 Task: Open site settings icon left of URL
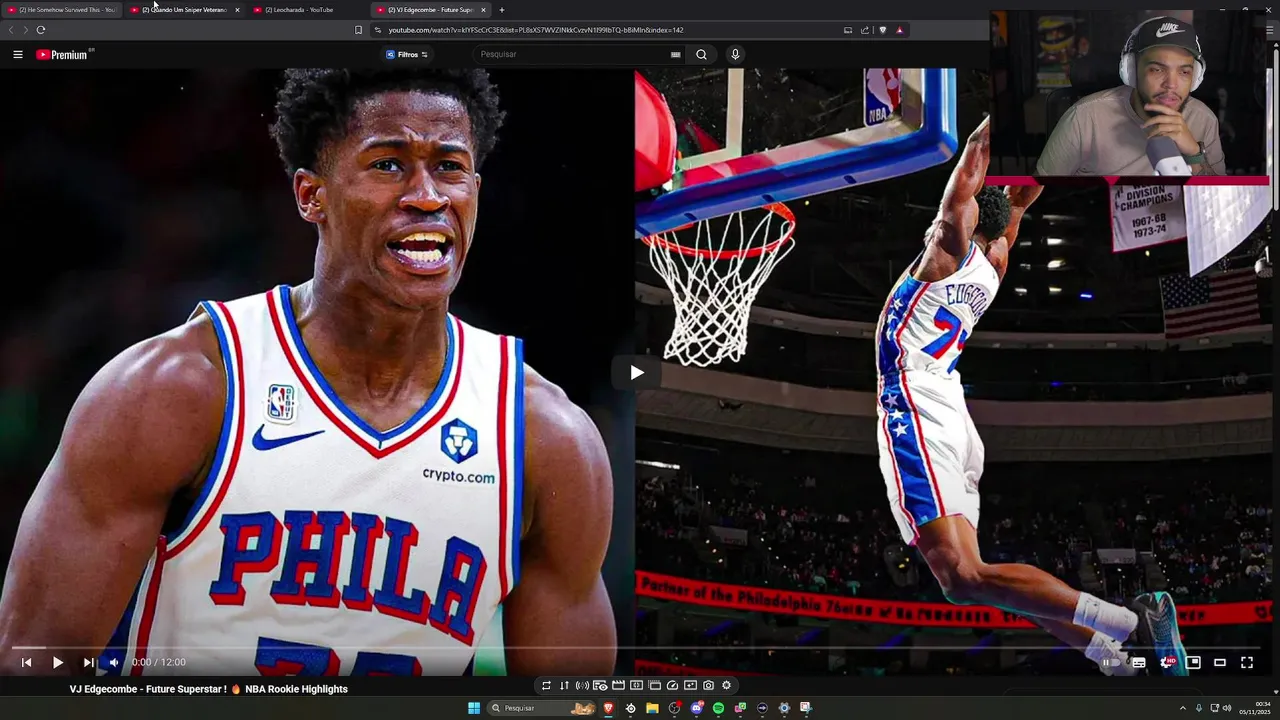click(x=378, y=30)
